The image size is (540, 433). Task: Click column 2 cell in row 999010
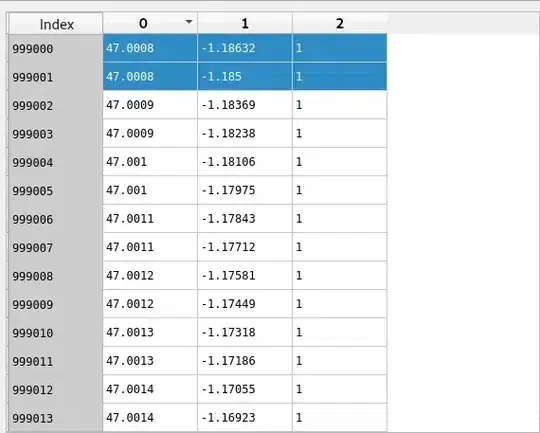pos(340,332)
